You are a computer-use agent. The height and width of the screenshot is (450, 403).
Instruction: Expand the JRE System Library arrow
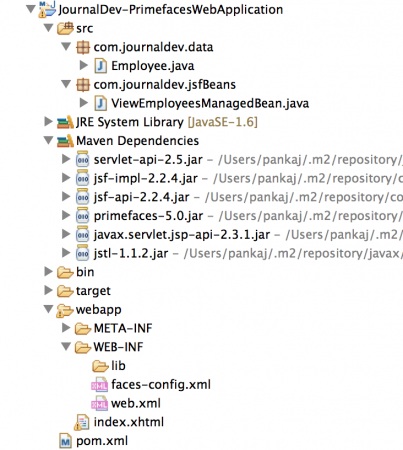point(49,122)
